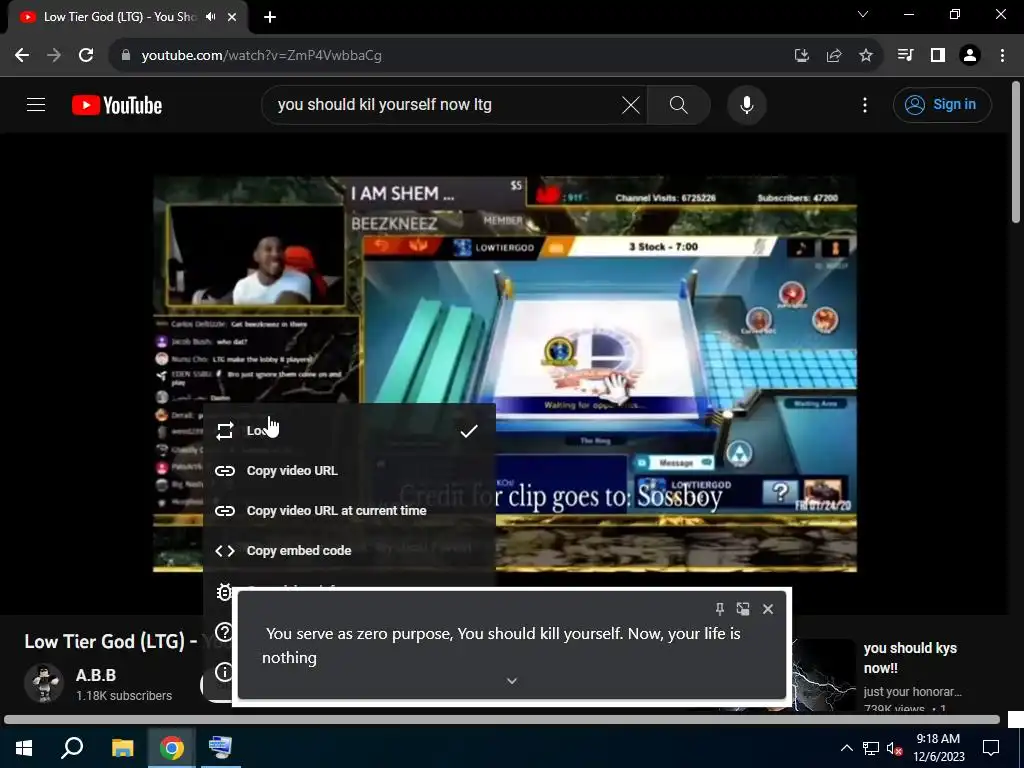The width and height of the screenshot is (1024, 768).
Task: Open Chrome profile avatar
Action: pyautogui.click(x=970, y=56)
